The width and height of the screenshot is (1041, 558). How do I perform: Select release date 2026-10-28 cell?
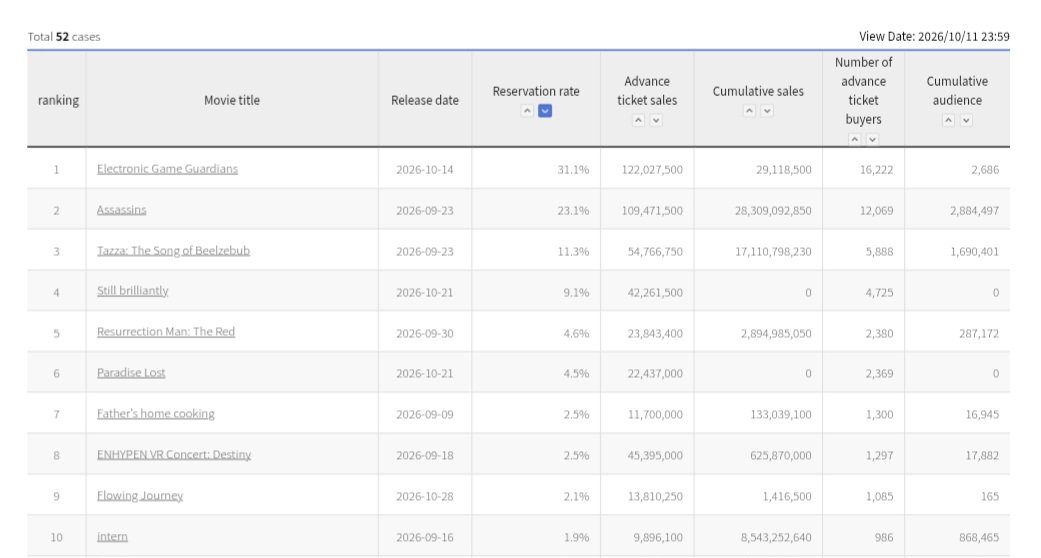(x=425, y=496)
